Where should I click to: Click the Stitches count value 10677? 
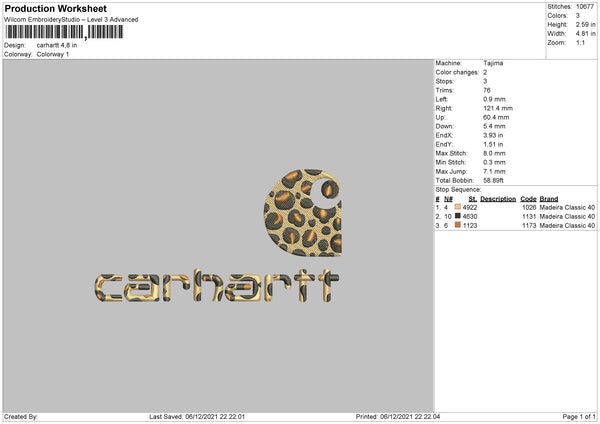point(587,7)
